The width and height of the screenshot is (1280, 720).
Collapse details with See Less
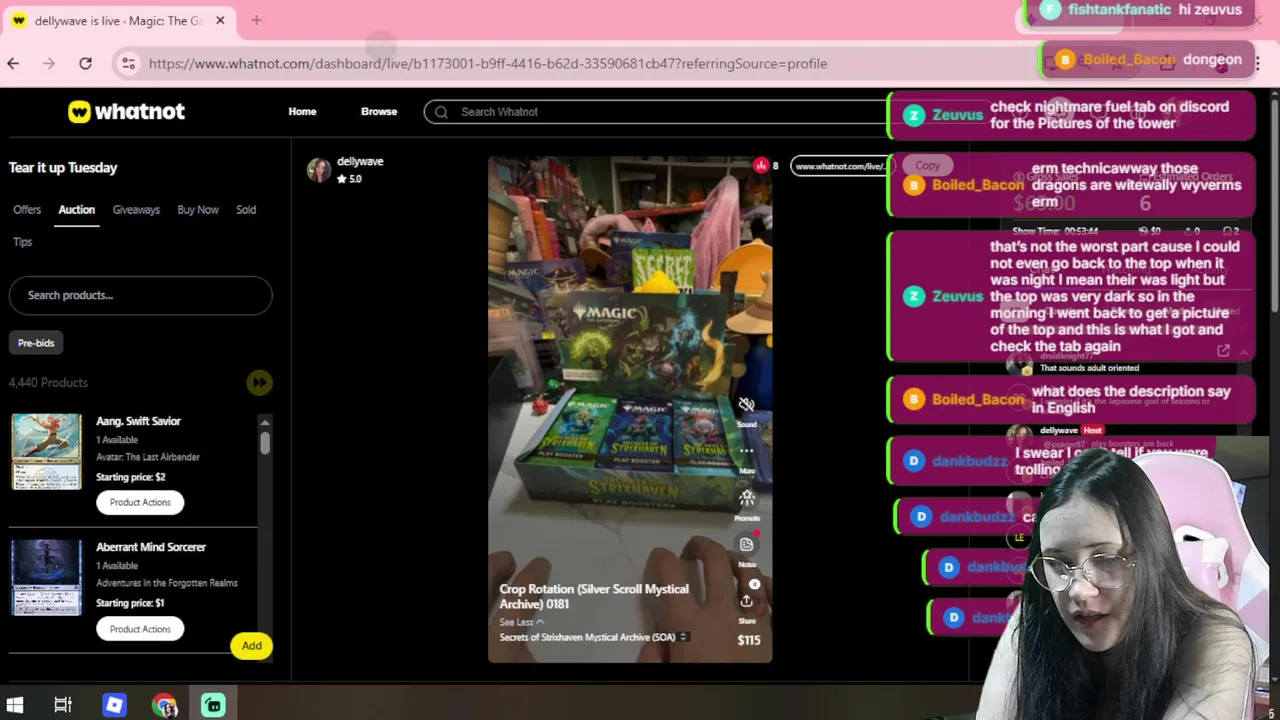click(521, 622)
